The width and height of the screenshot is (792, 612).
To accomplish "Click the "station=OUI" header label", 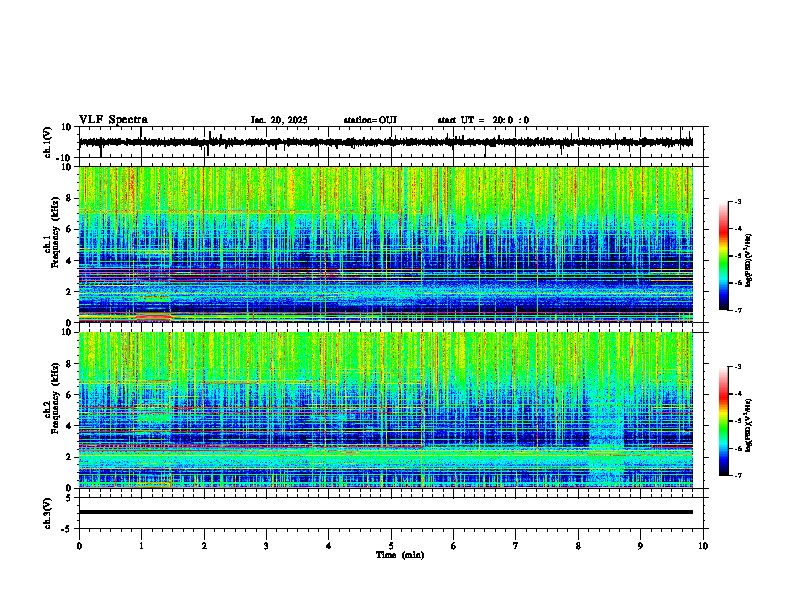I will (370, 120).
